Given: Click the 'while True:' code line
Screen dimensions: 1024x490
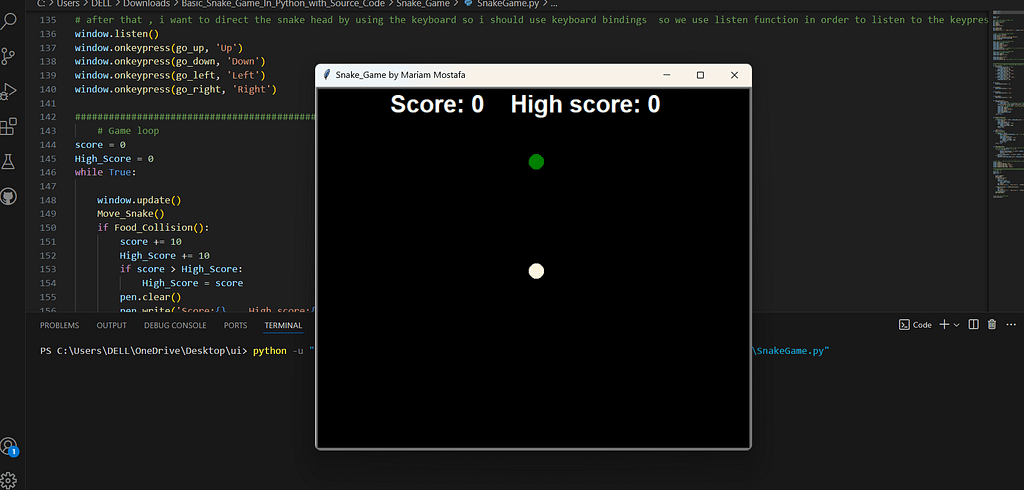Looking at the screenshot, I should click(x=106, y=172).
